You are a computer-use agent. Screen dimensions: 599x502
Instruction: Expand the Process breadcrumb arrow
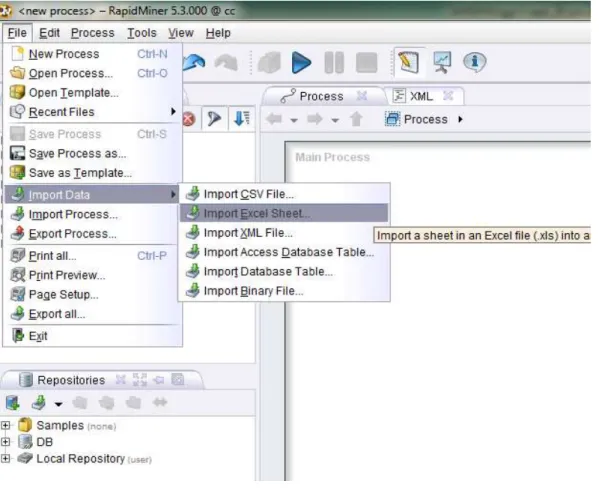[x=460, y=119]
